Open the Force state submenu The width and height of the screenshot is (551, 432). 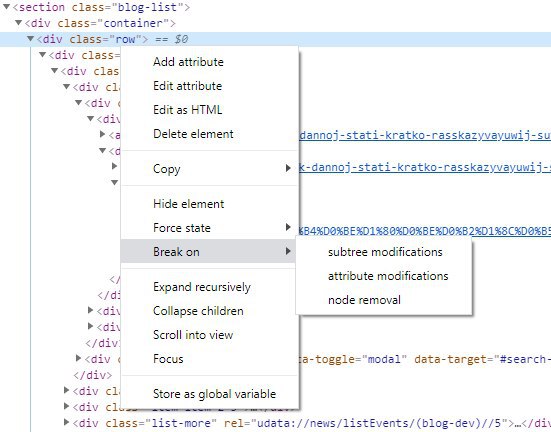tap(209, 227)
